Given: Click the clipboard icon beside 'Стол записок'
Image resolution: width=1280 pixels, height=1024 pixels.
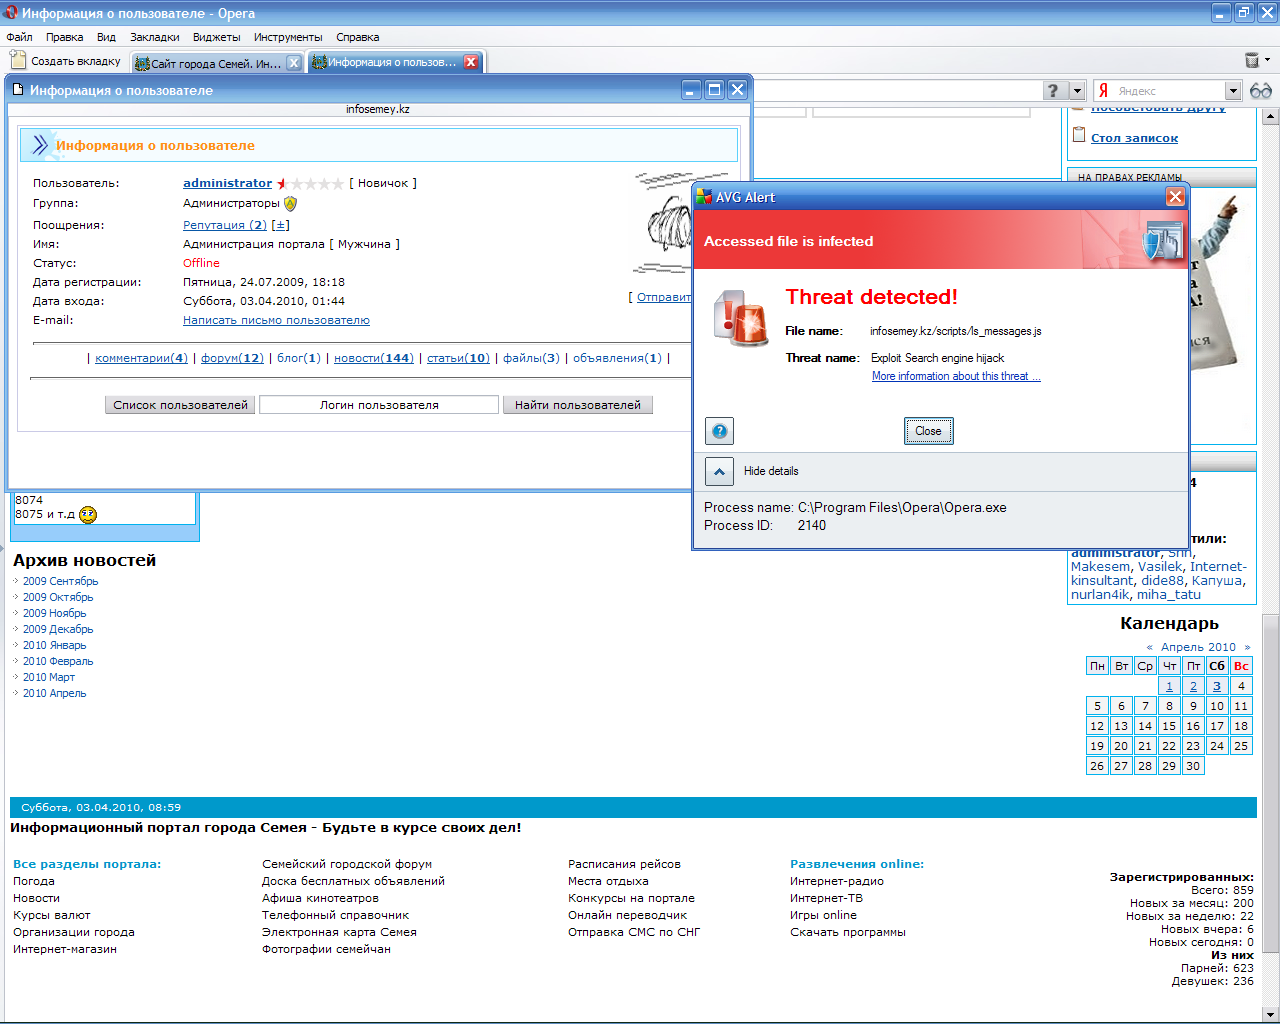Looking at the screenshot, I should (1078, 136).
